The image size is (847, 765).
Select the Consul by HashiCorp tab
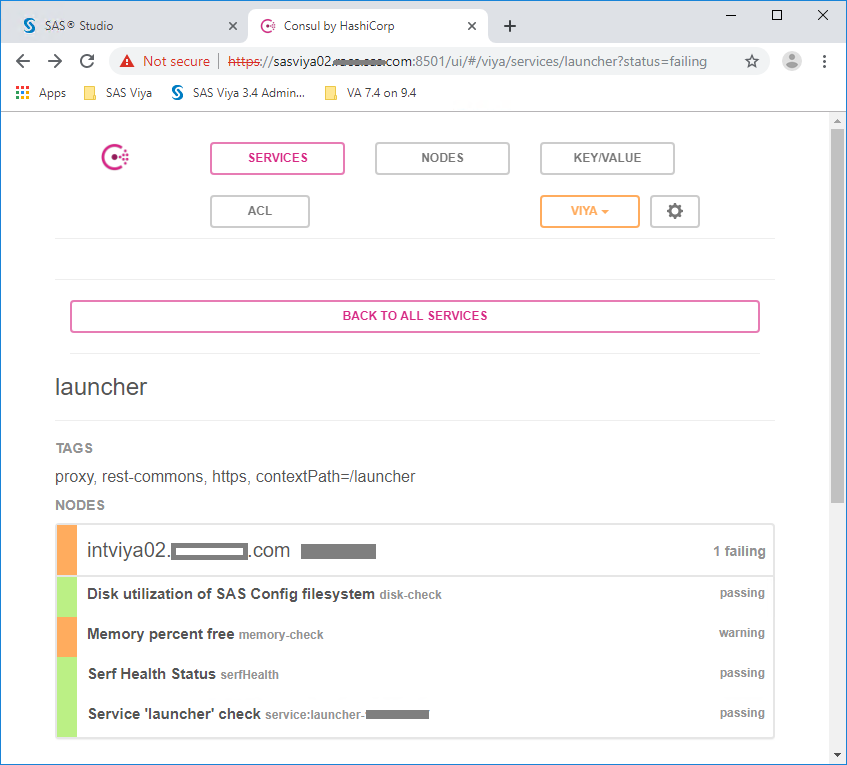coord(367,26)
